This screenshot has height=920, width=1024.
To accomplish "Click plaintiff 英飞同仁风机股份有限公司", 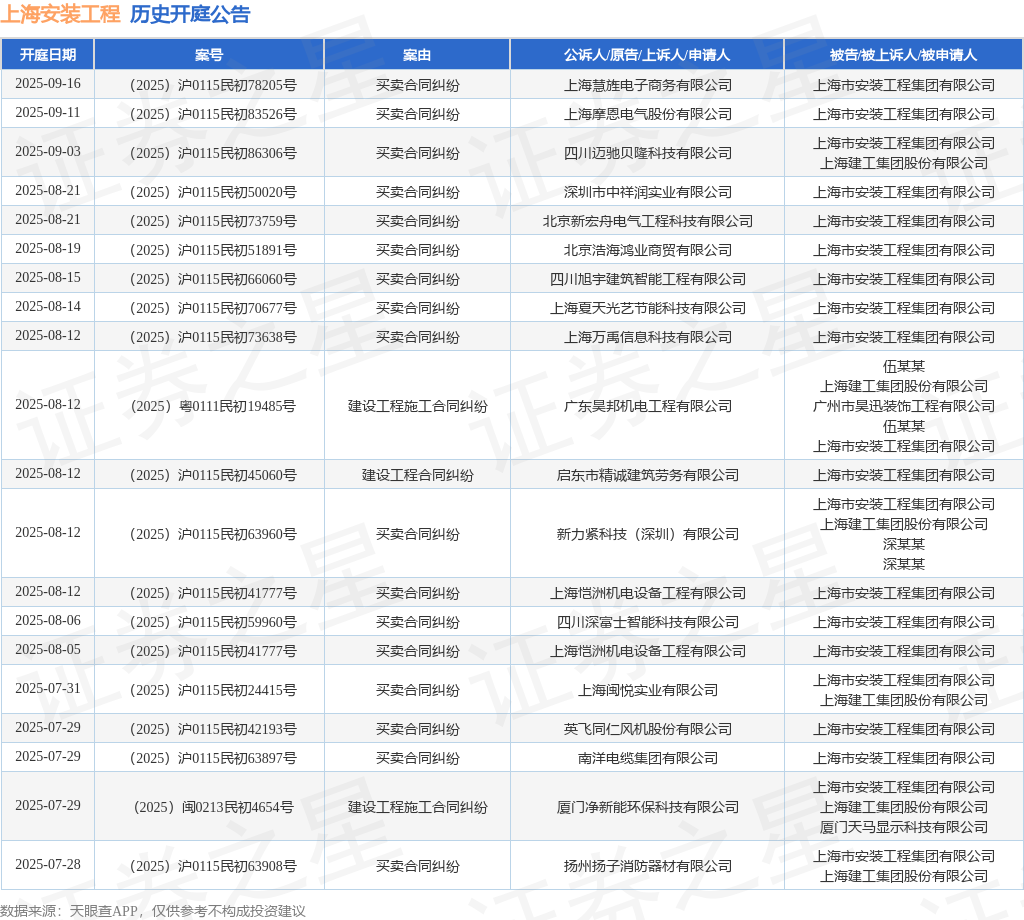I will point(647,729).
